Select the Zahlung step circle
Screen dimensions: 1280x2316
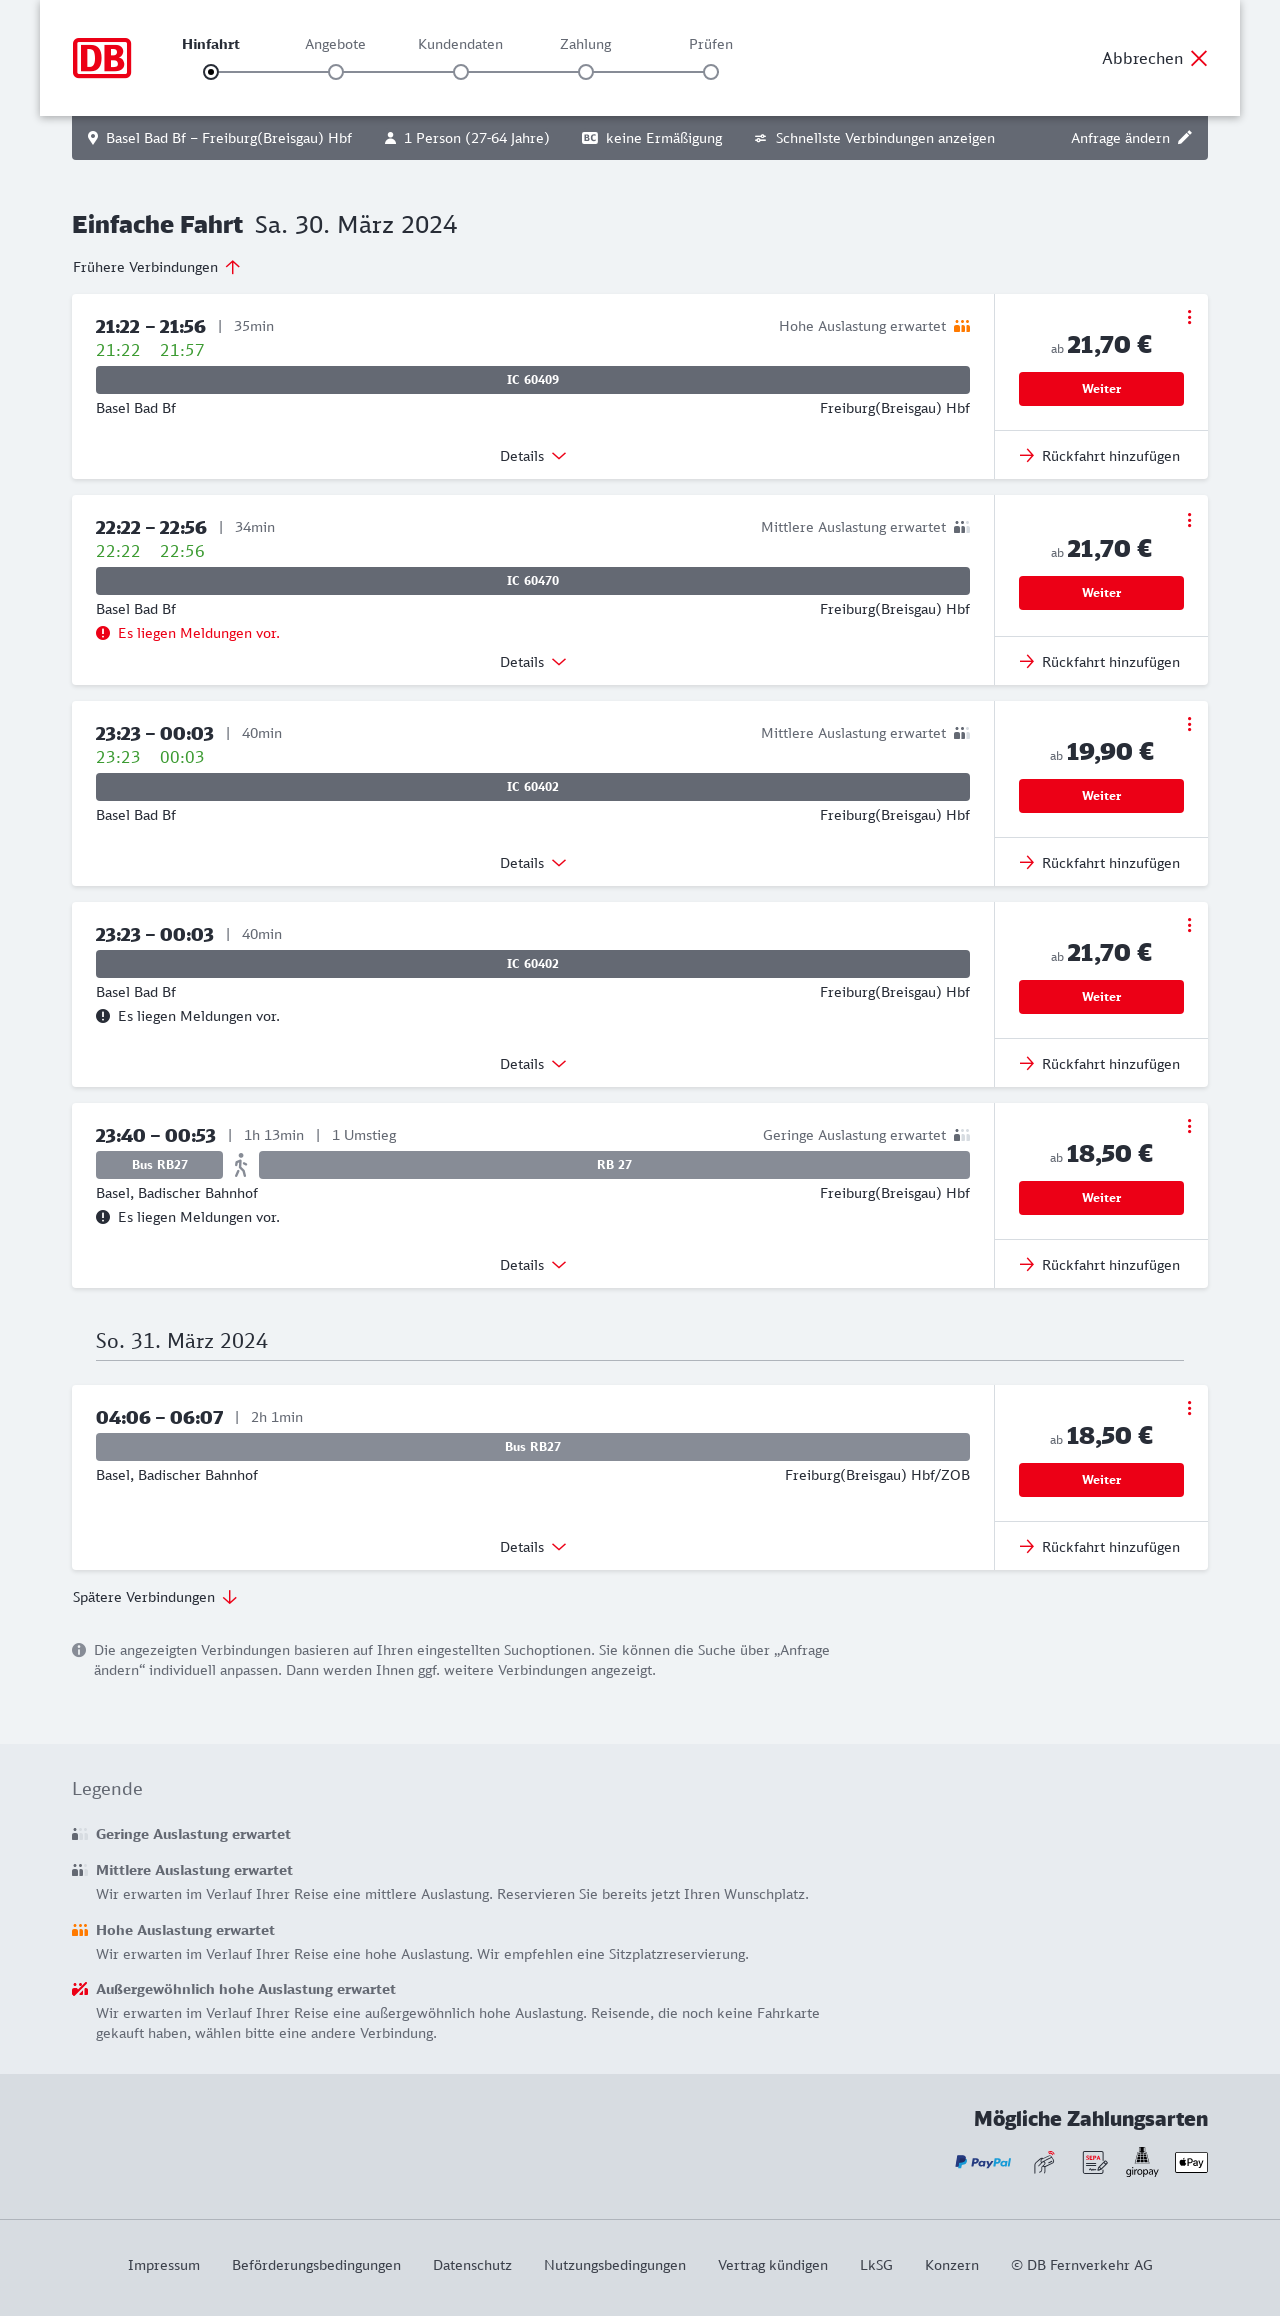[586, 72]
